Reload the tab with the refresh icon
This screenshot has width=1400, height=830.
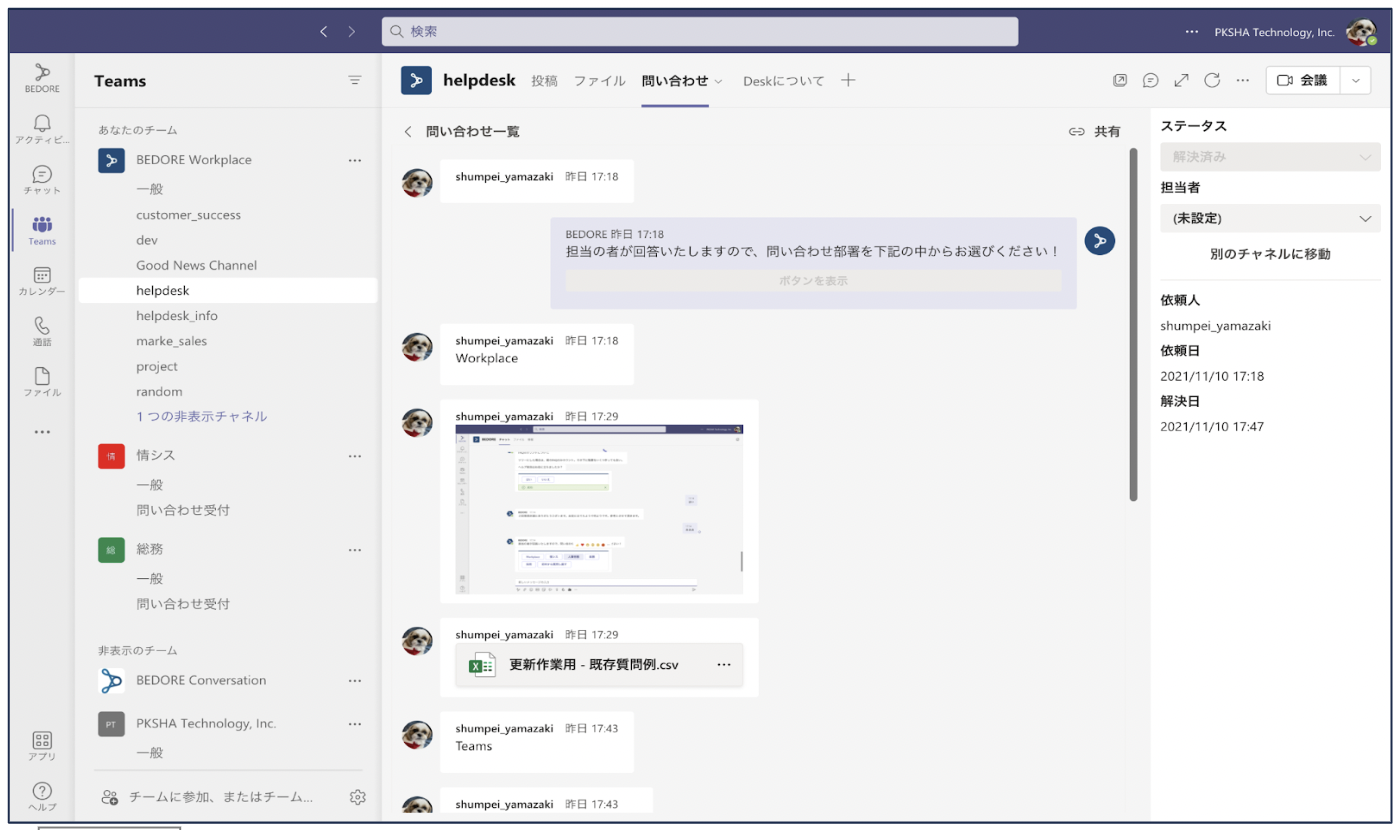click(x=1212, y=81)
